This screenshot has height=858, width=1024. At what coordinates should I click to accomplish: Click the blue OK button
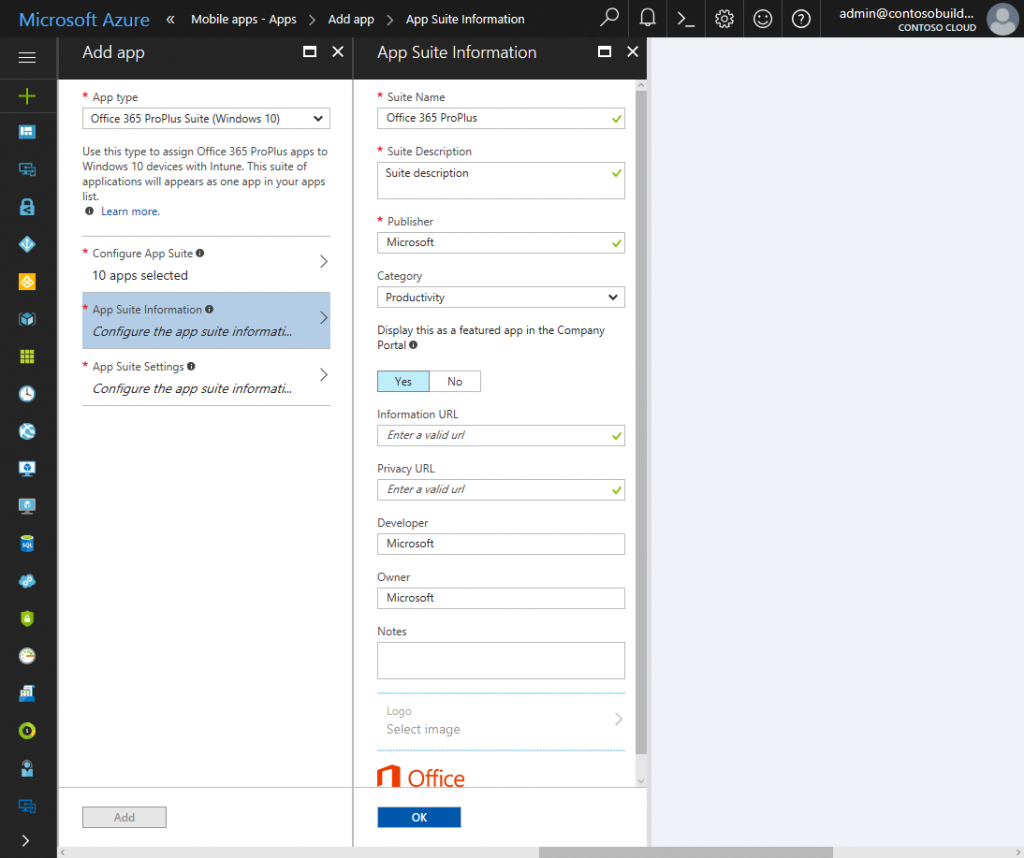pyautogui.click(x=419, y=817)
